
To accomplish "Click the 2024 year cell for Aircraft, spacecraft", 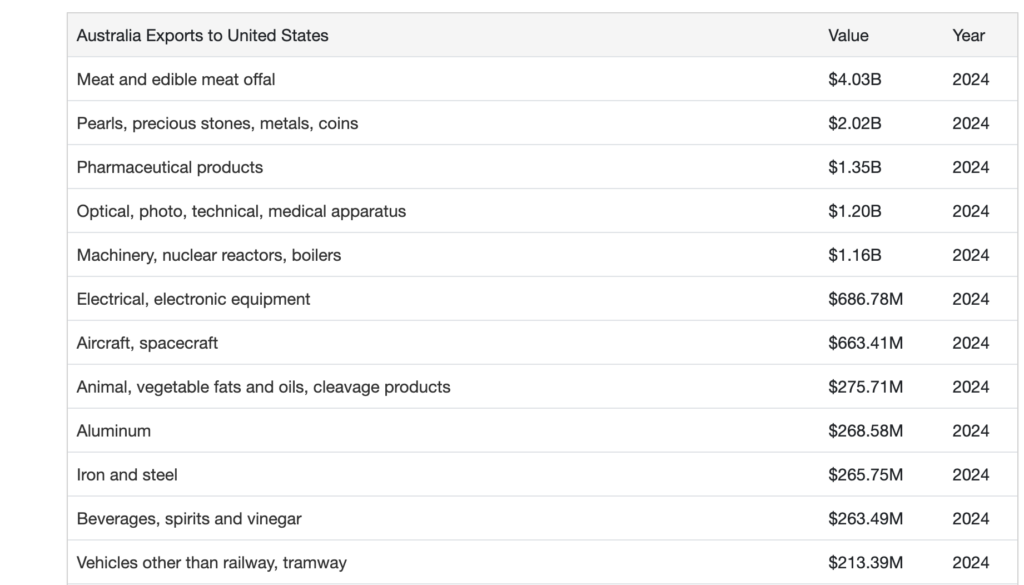I will tap(970, 343).
